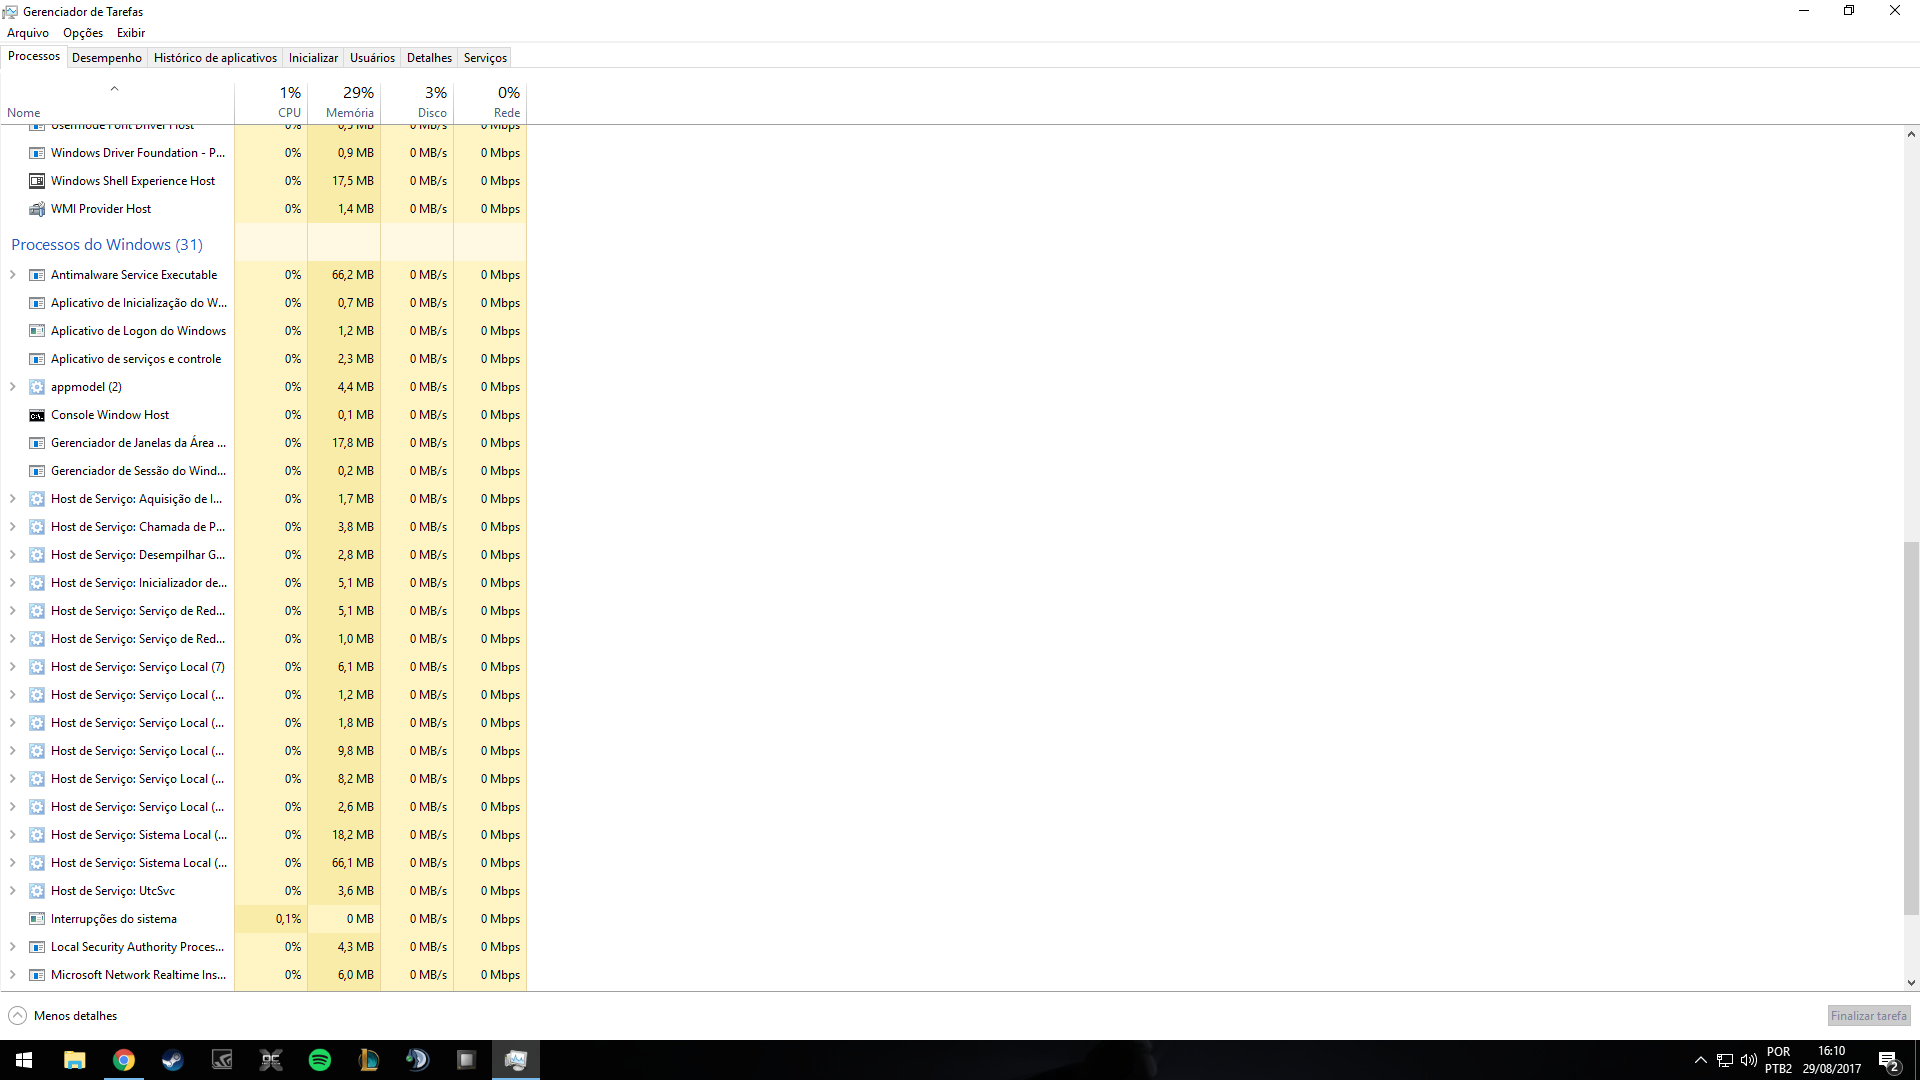This screenshot has height=1080, width=1920.
Task: Expand Host de Serviço: Desempilhar G... row
Action: (x=12, y=555)
